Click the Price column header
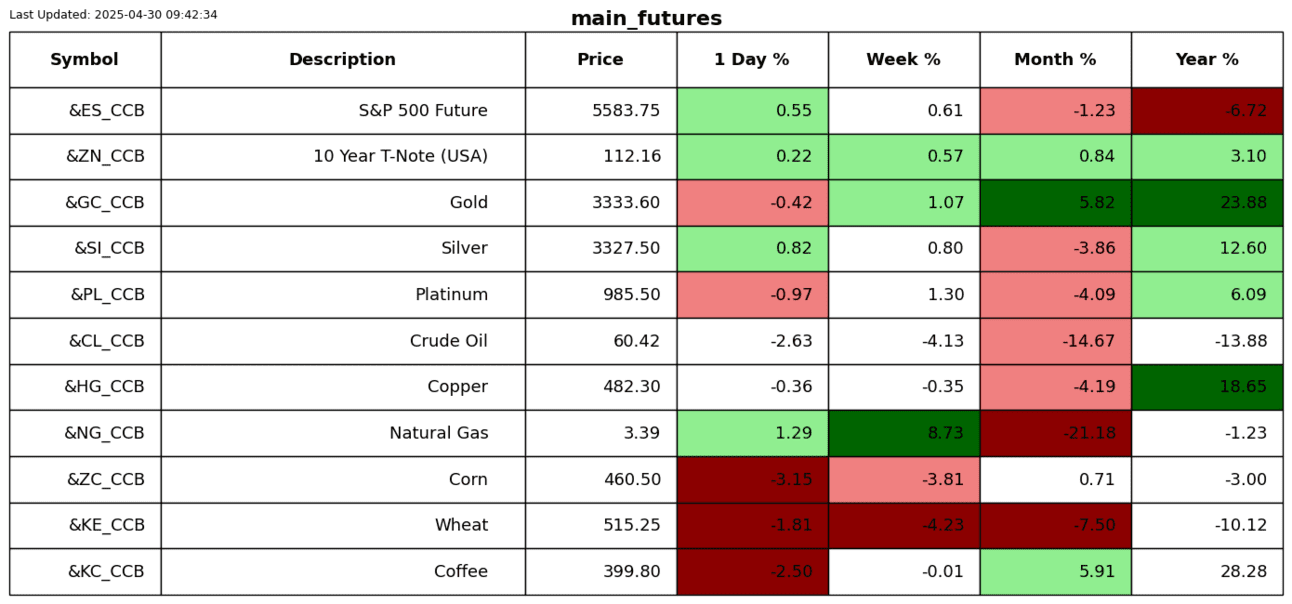Image resolution: width=1292 pixels, height=604 pixels. [600, 60]
